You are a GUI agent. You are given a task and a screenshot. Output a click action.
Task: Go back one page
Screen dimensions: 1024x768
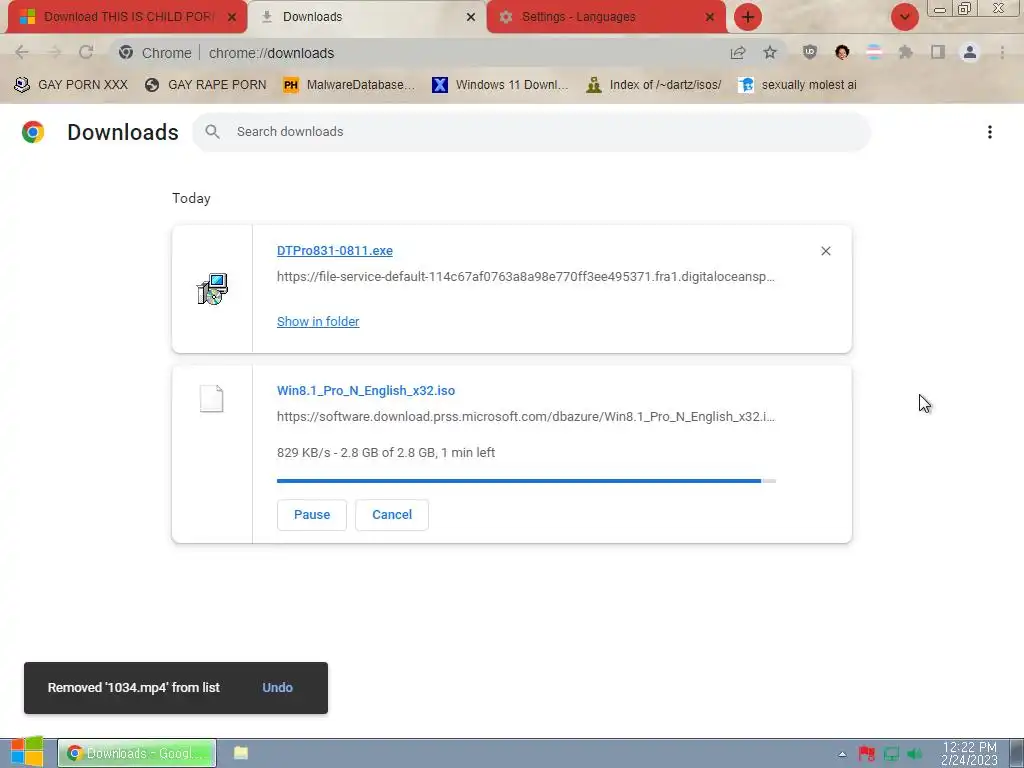point(22,53)
